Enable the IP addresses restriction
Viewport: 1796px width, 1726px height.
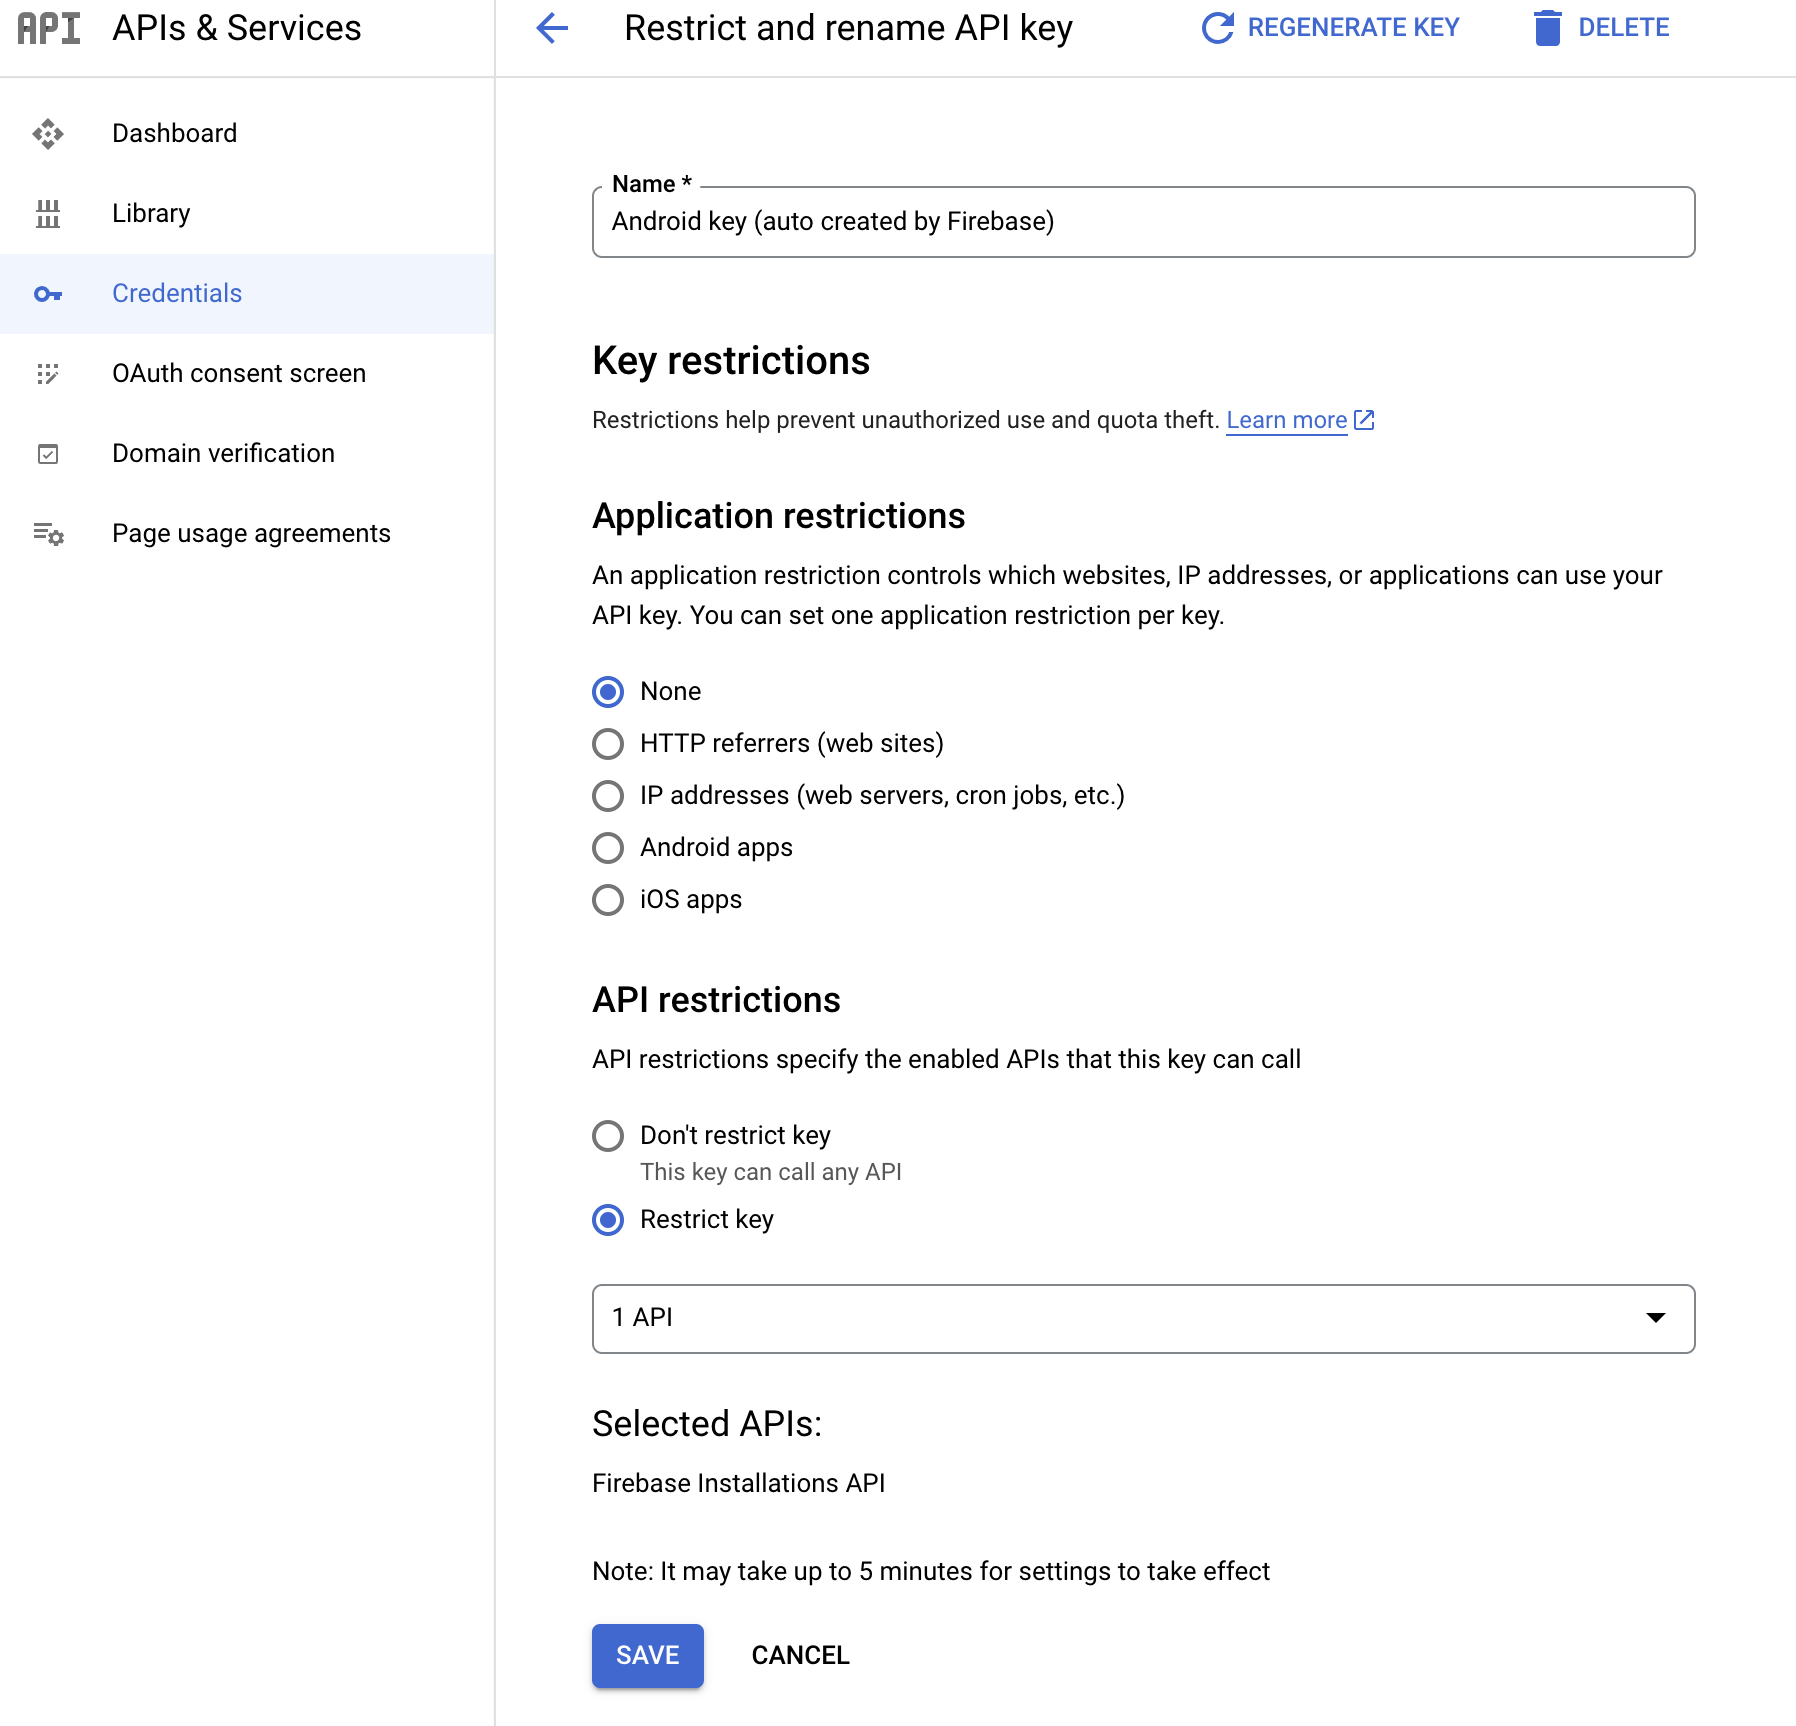click(x=607, y=795)
